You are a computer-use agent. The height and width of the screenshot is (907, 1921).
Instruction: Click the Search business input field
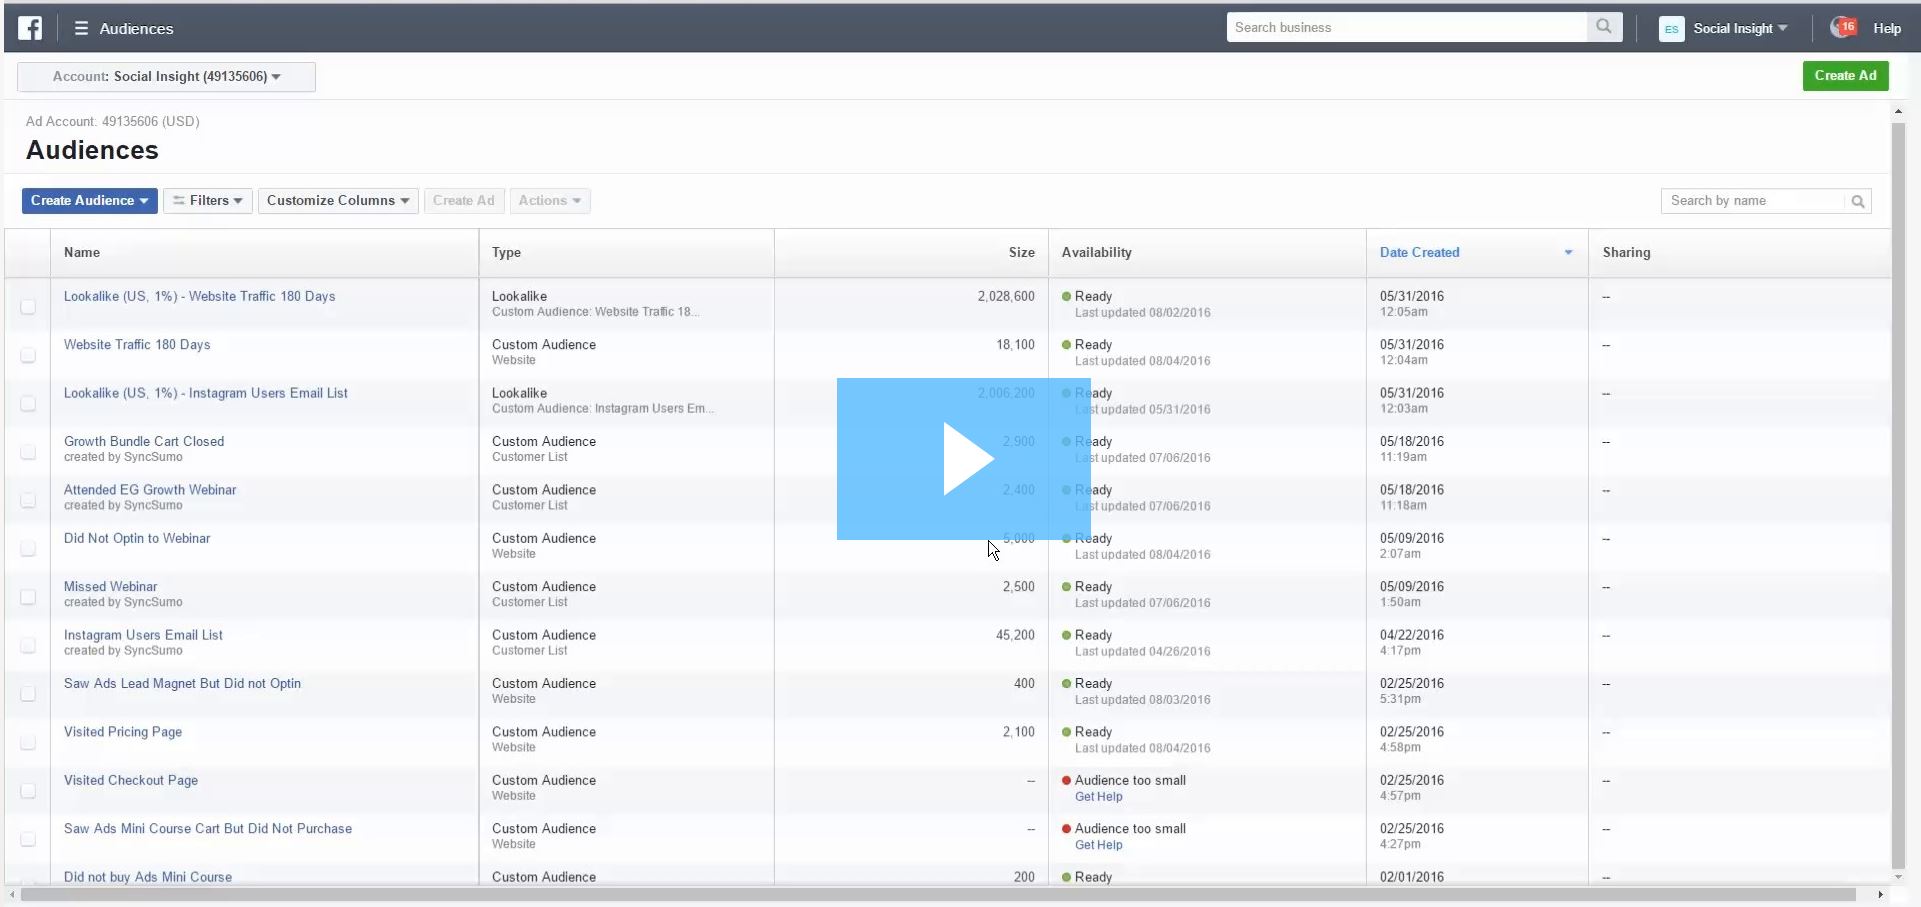point(1406,27)
